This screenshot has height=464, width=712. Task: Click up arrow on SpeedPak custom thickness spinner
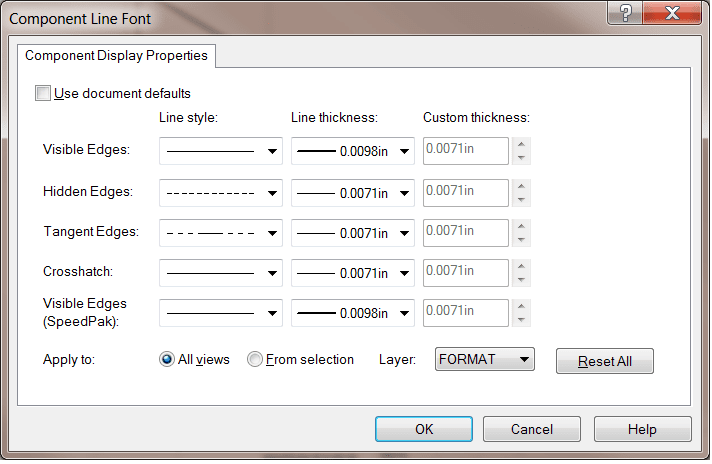point(521,306)
